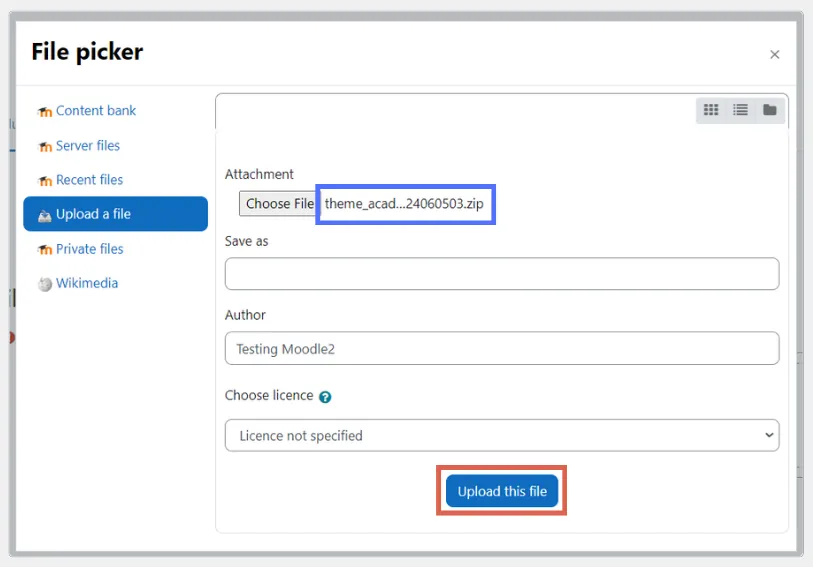Click the Upload a file icon
This screenshot has width=813, height=567.
(45, 215)
